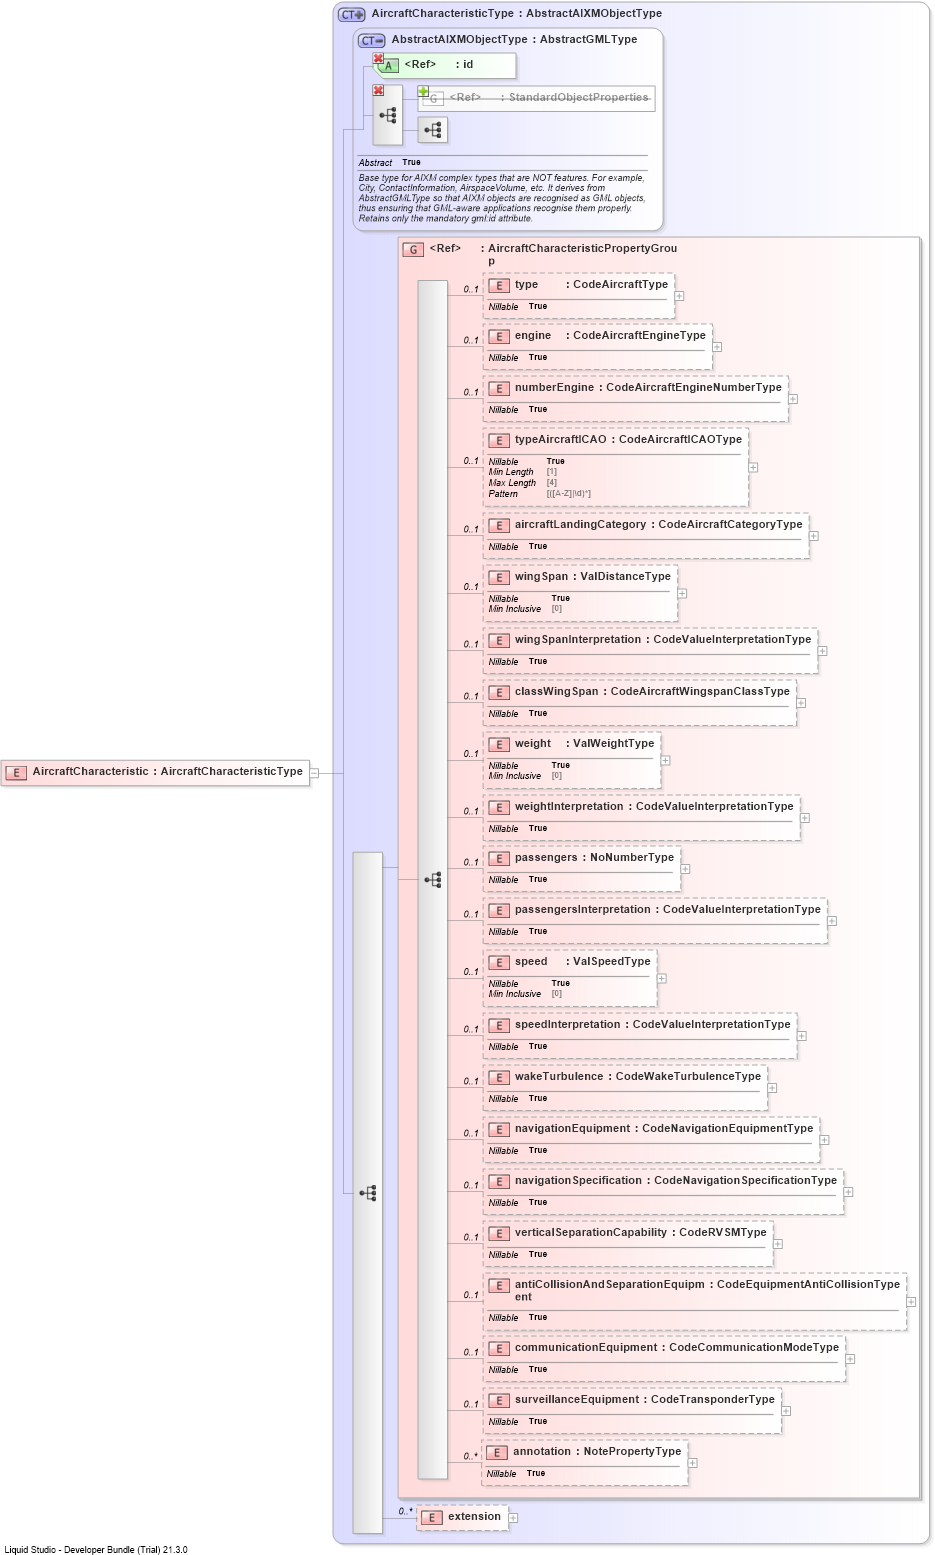Click the G icon of AircraftCharacteristicPropertyGroup
935x1555 pixels.
(413, 249)
